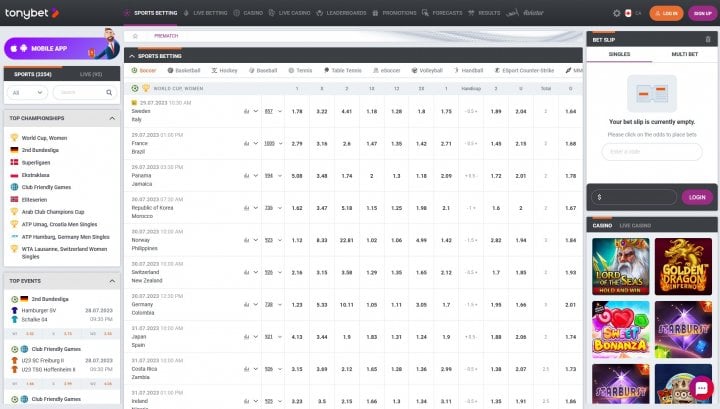
Task: Open the Canada flag language selector
Action: tap(628, 13)
